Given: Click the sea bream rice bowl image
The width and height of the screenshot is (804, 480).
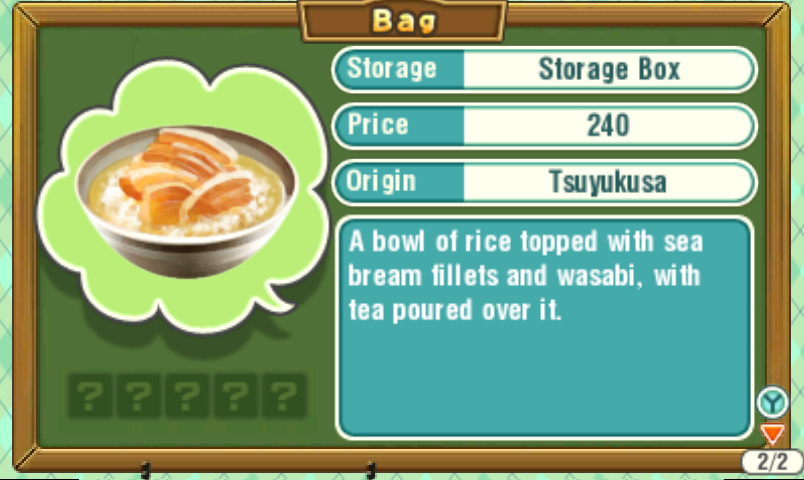Looking at the screenshot, I should coord(186,202).
